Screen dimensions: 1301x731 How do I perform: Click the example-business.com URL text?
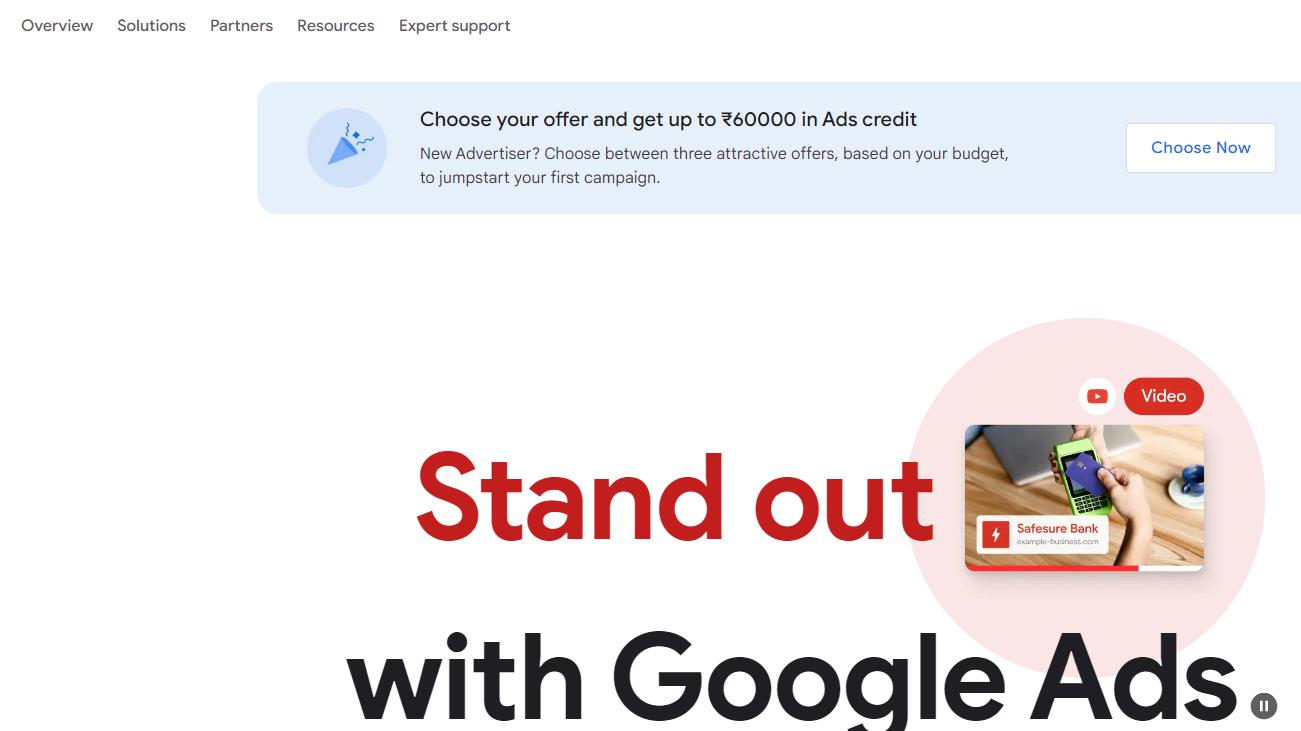(1057, 542)
